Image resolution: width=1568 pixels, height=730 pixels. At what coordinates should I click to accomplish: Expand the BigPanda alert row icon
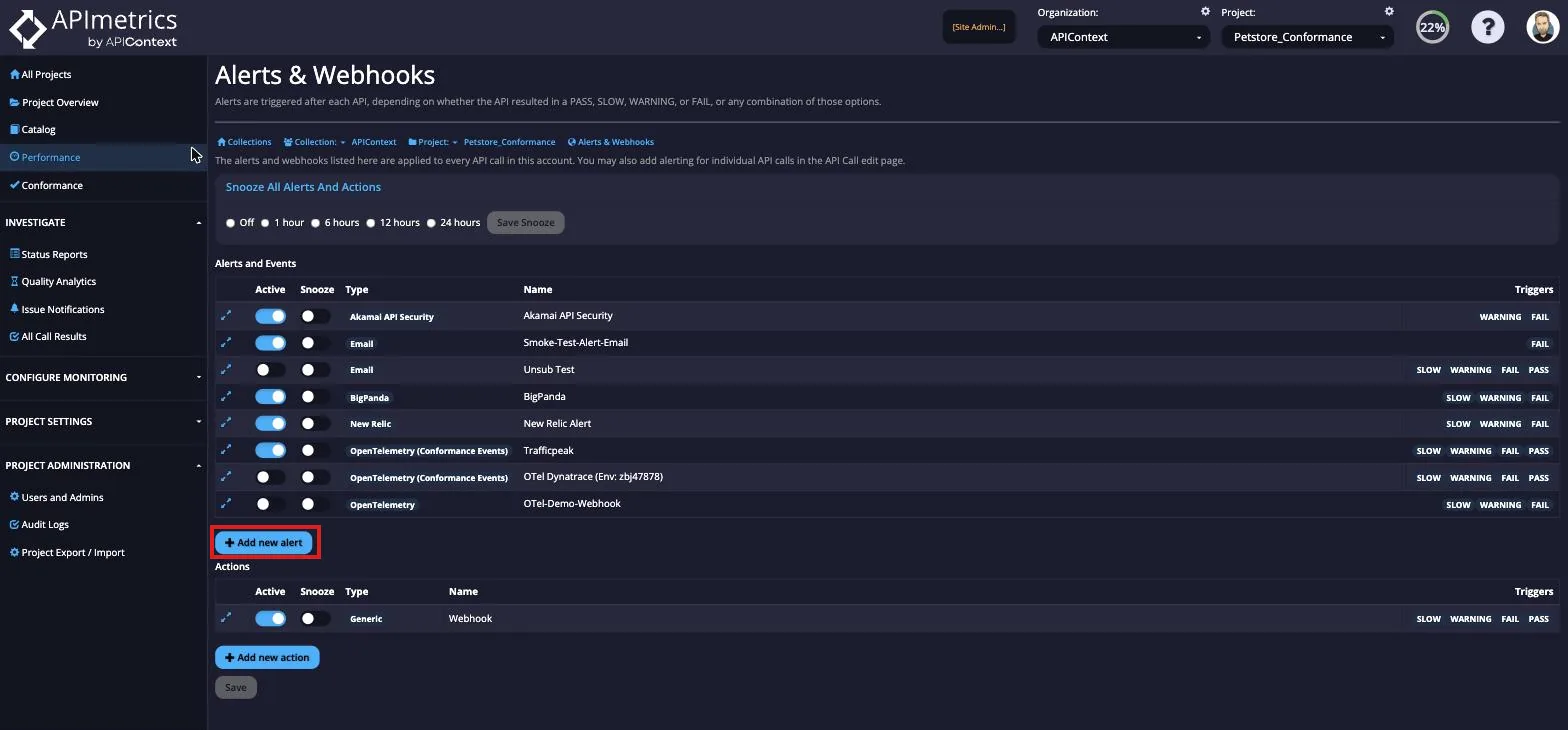226,396
